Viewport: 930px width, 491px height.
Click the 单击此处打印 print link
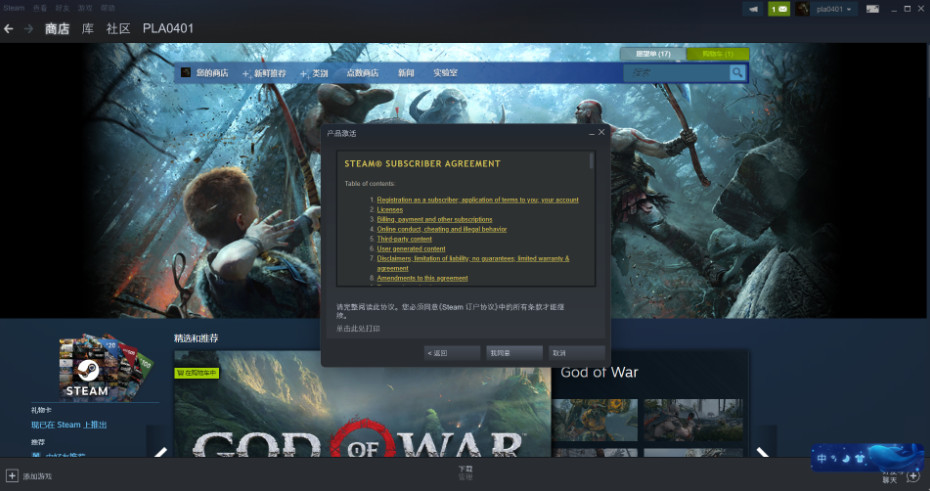(x=358, y=328)
